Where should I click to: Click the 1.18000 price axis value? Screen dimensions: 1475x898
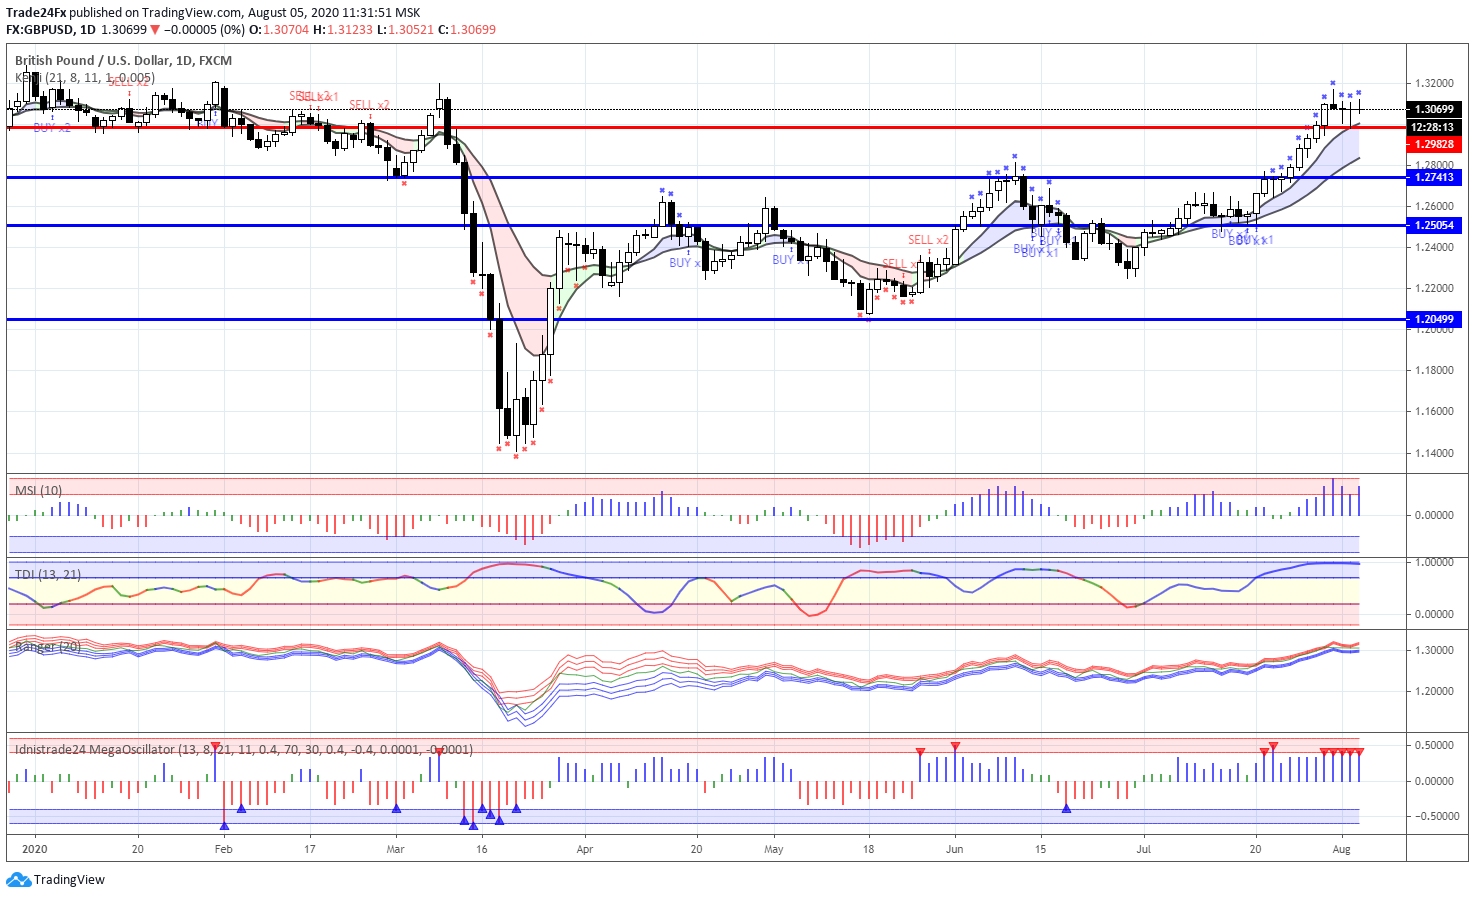click(x=1434, y=371)
